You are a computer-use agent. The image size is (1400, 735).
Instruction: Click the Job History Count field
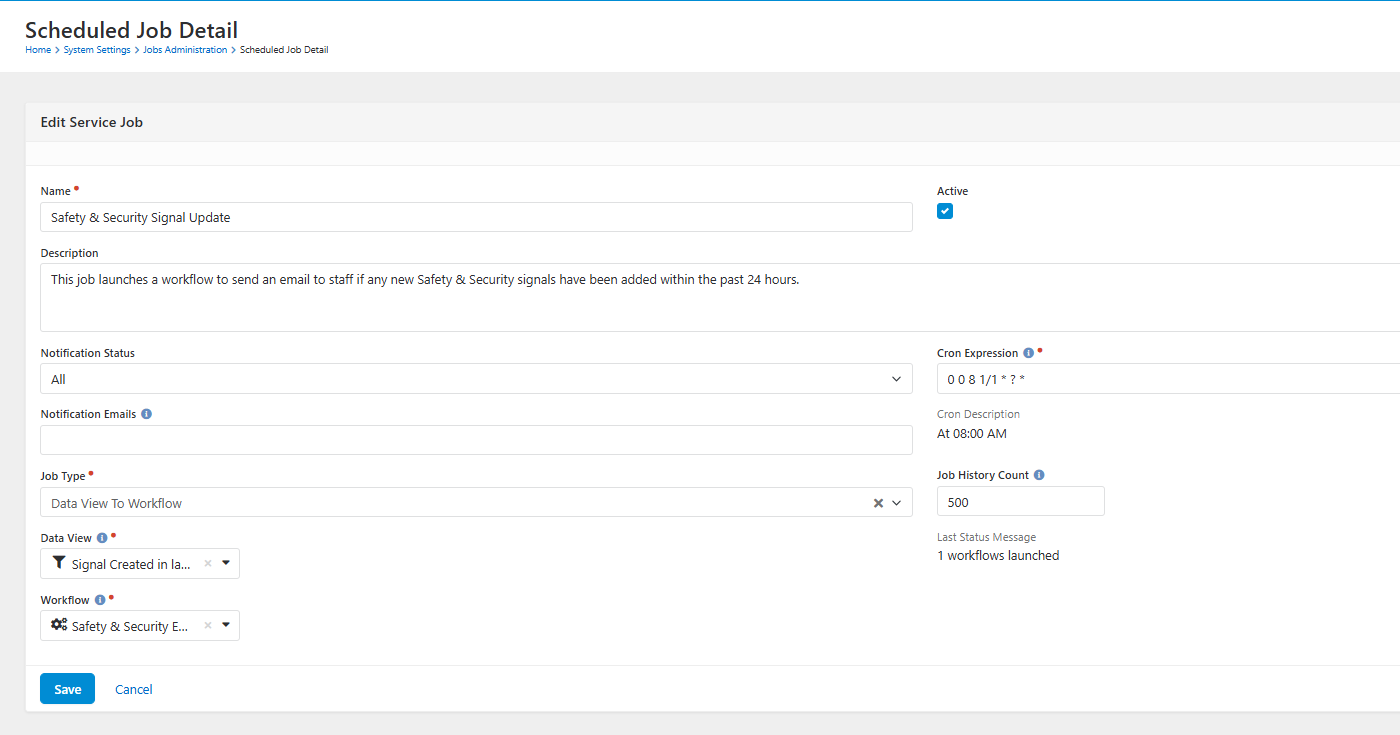point(1021,502)
